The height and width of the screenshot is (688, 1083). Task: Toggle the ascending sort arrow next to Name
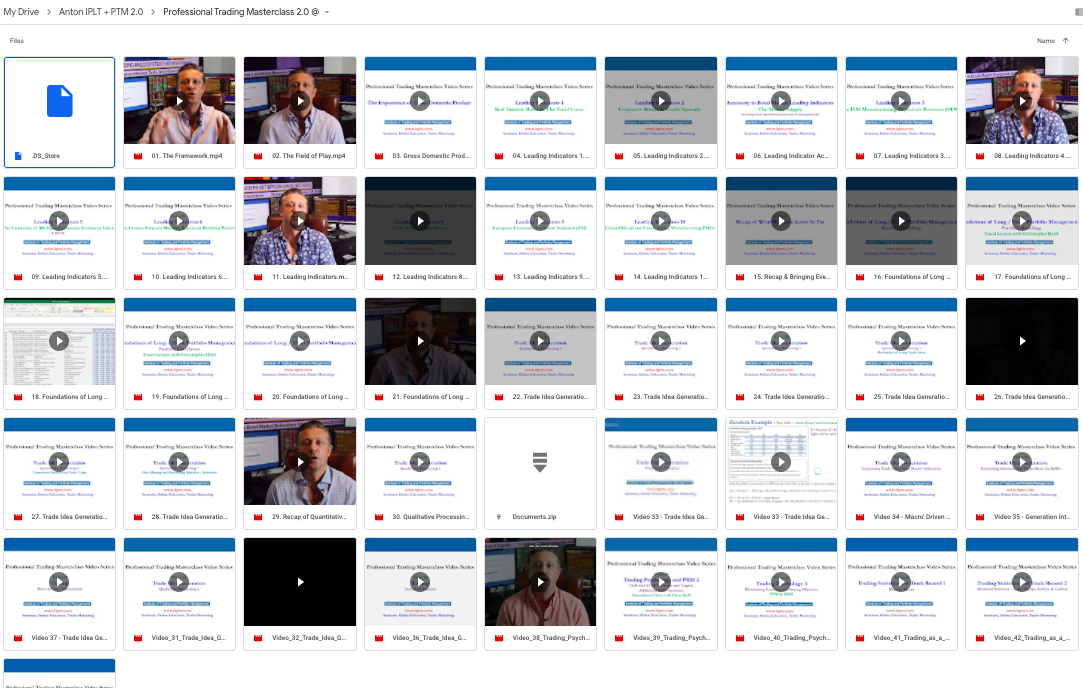(x=1063, y=40)
